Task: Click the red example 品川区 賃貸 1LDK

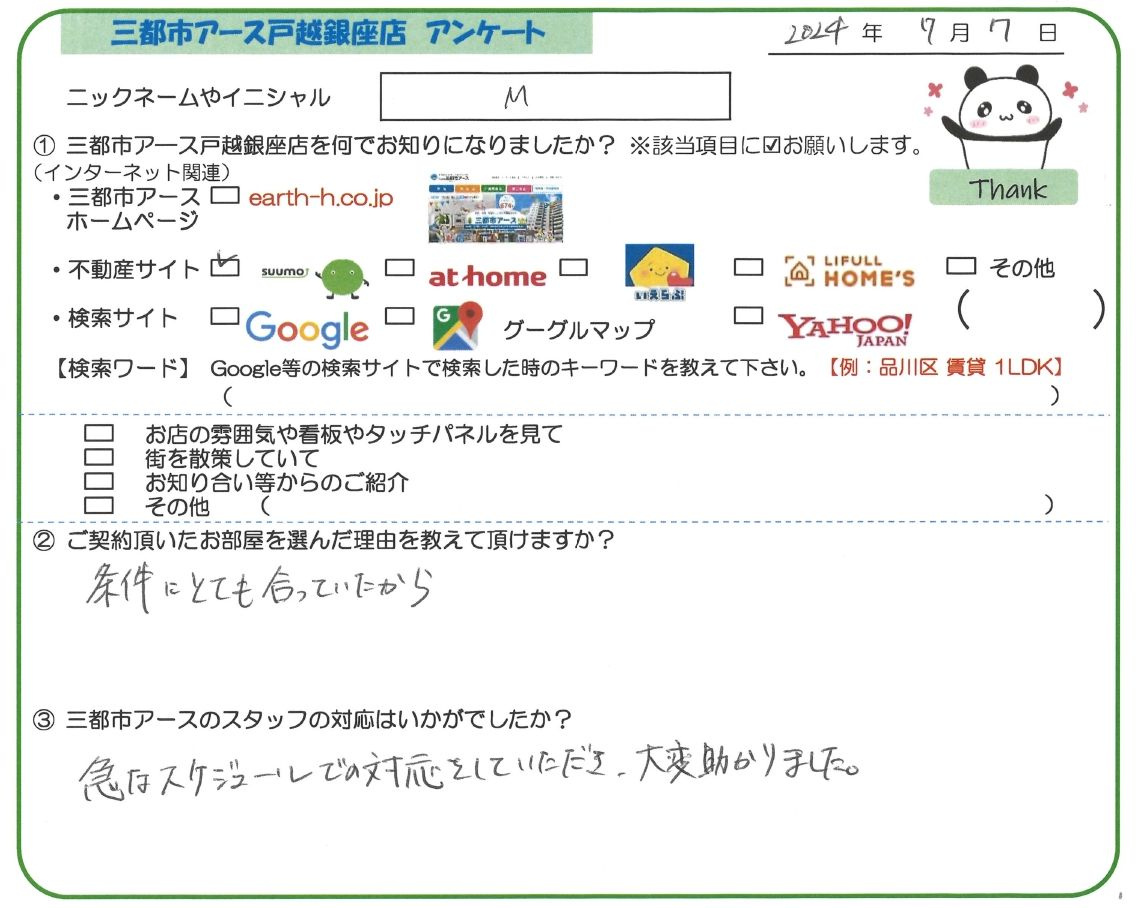Action: [x=946, y=367]
